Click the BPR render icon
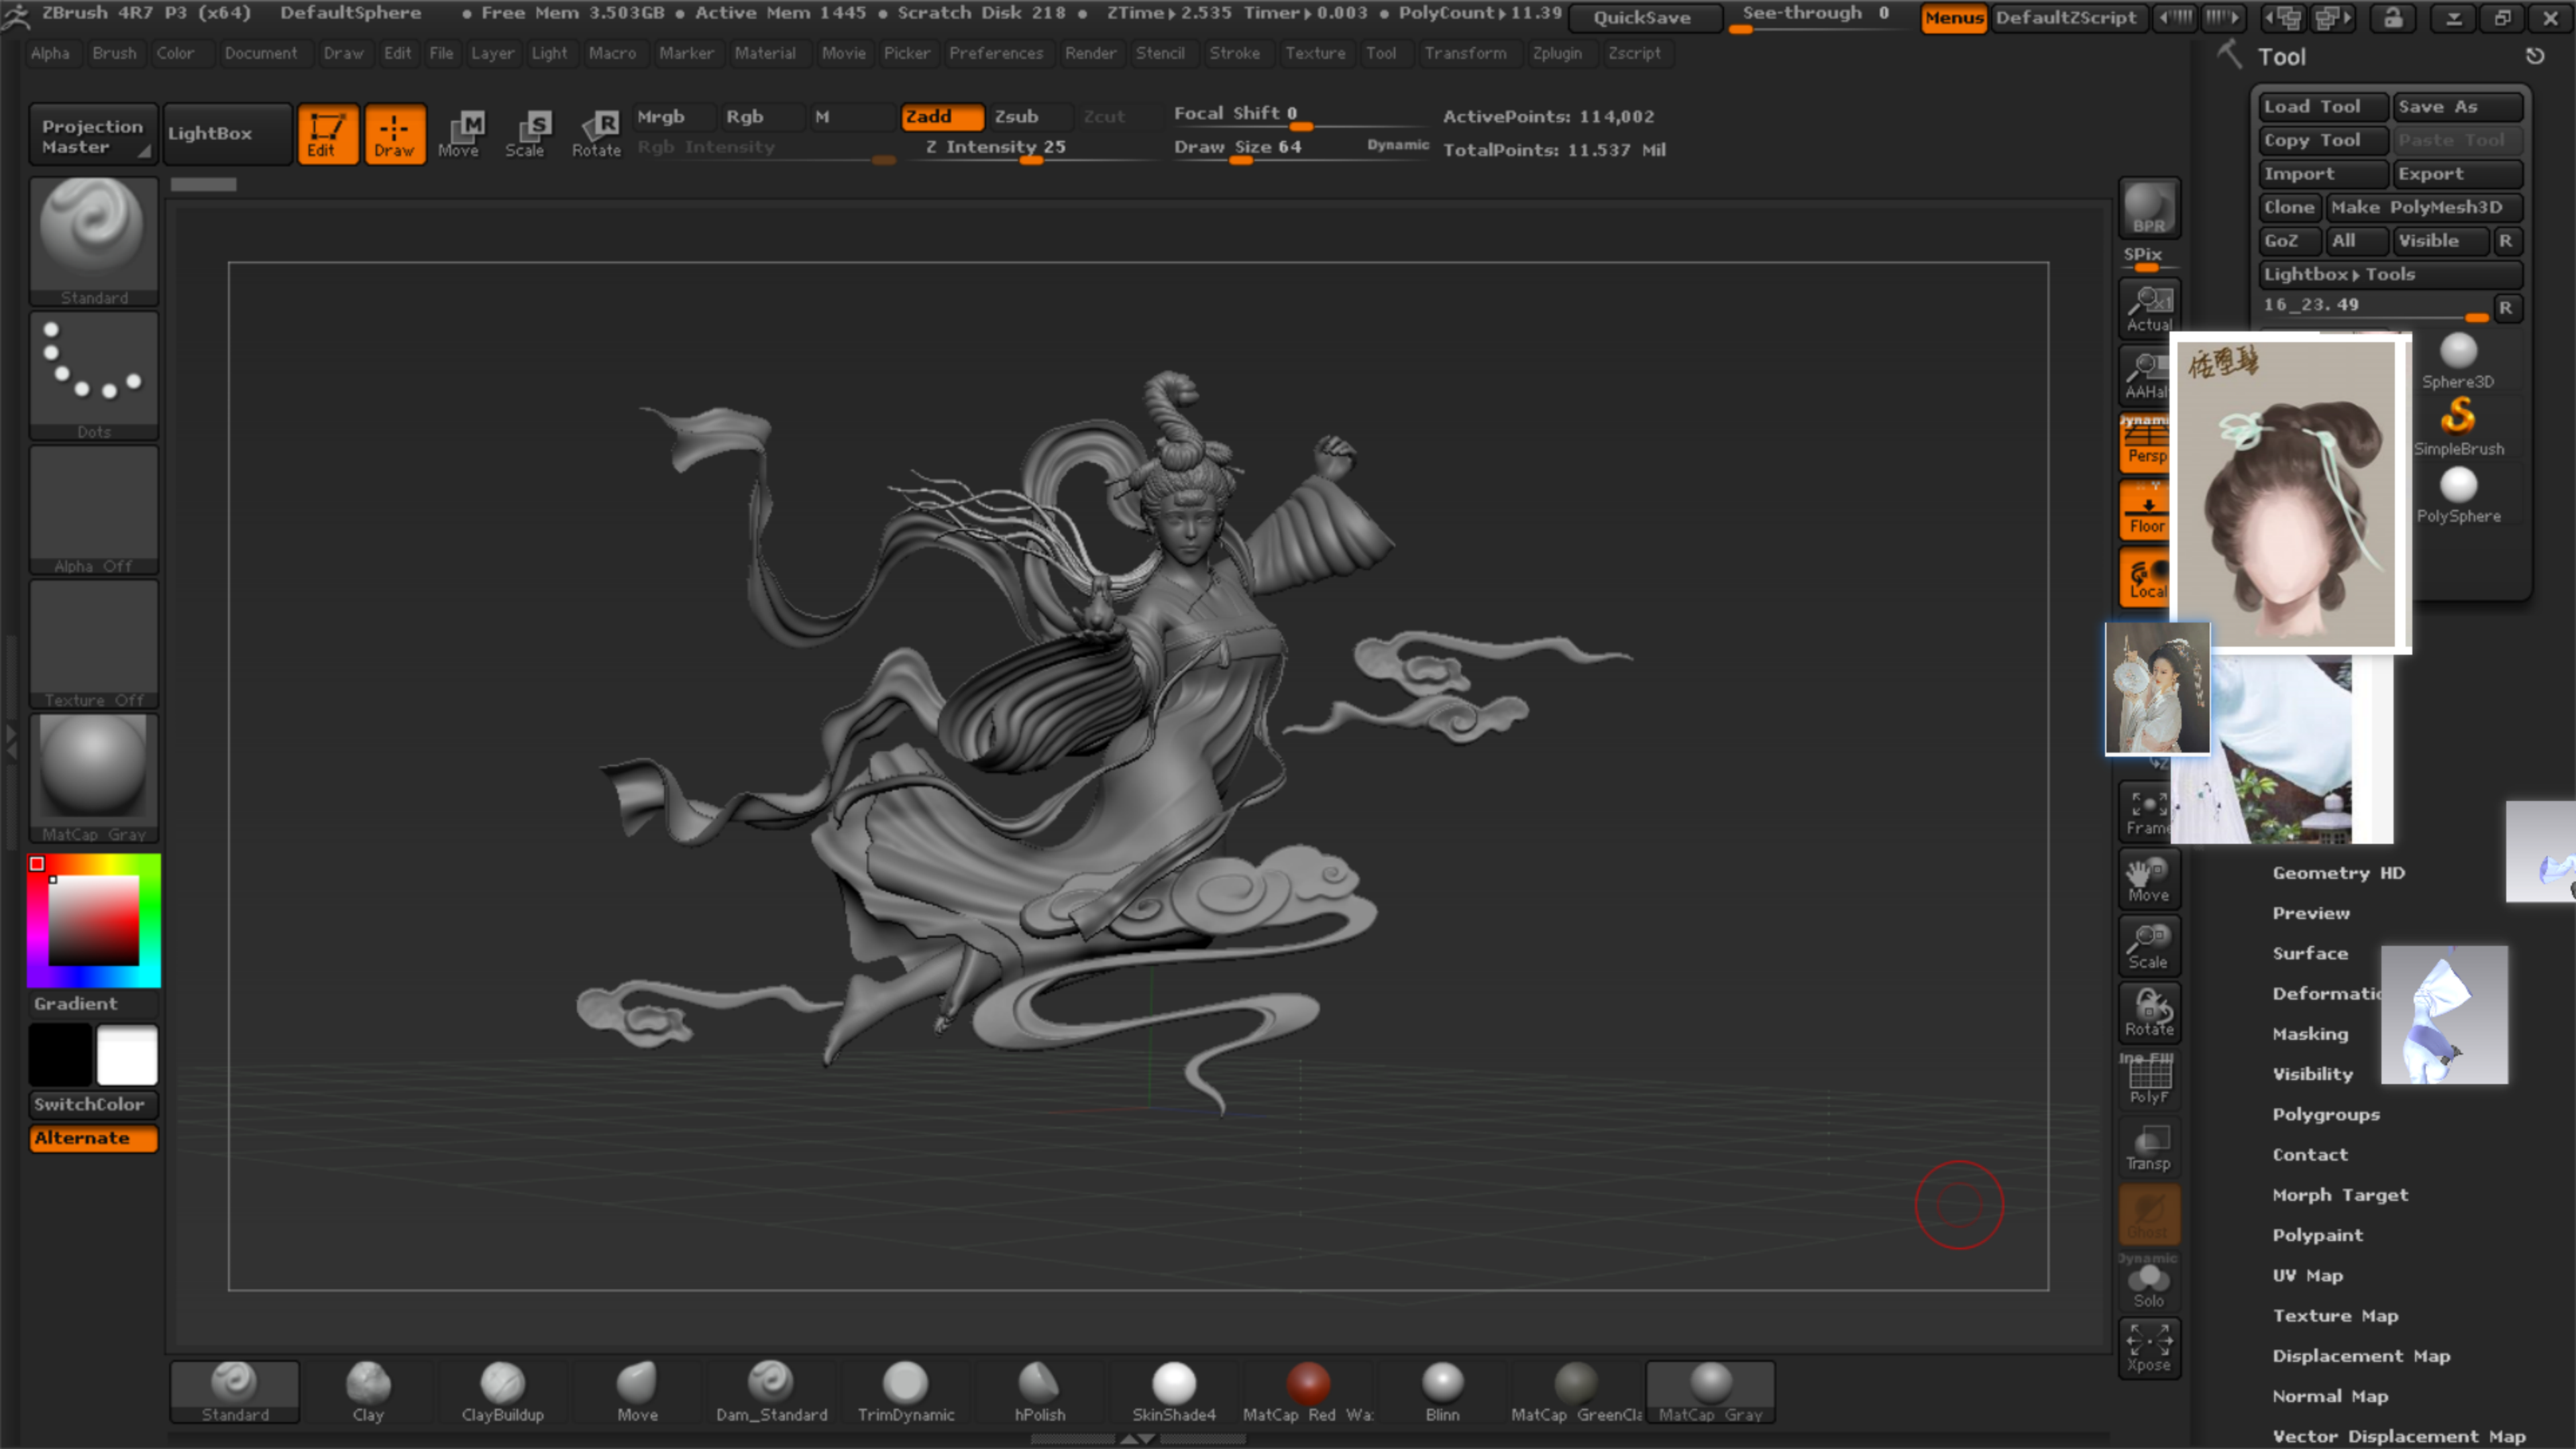Viewport: 2576px width, 1449px height. [x=2148, y=208]
